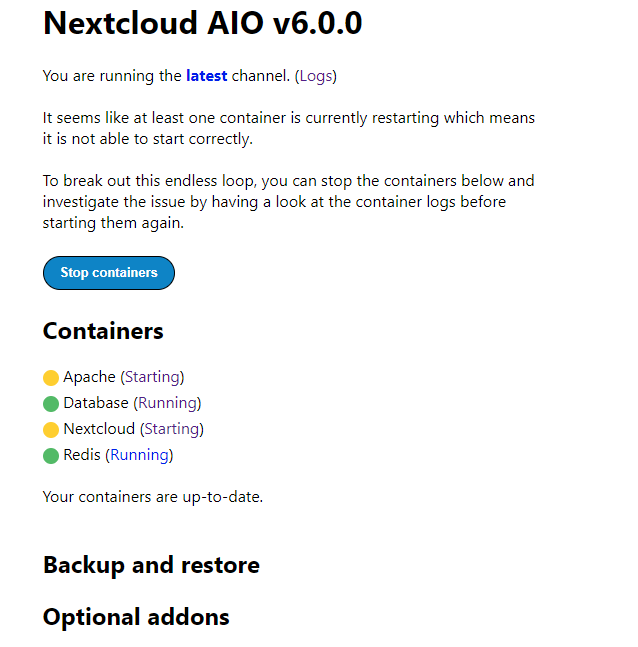Open the Nextcloud Starting log link
The image size is (638, 647).
(x=171, y=429)
